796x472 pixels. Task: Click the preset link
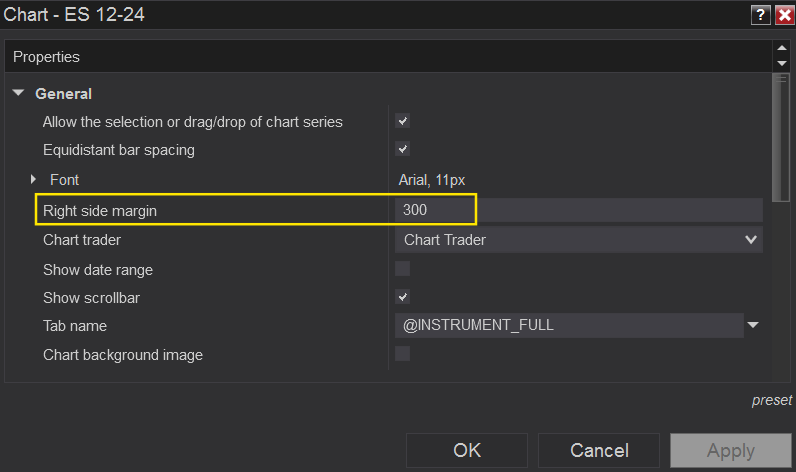point(771,400)
